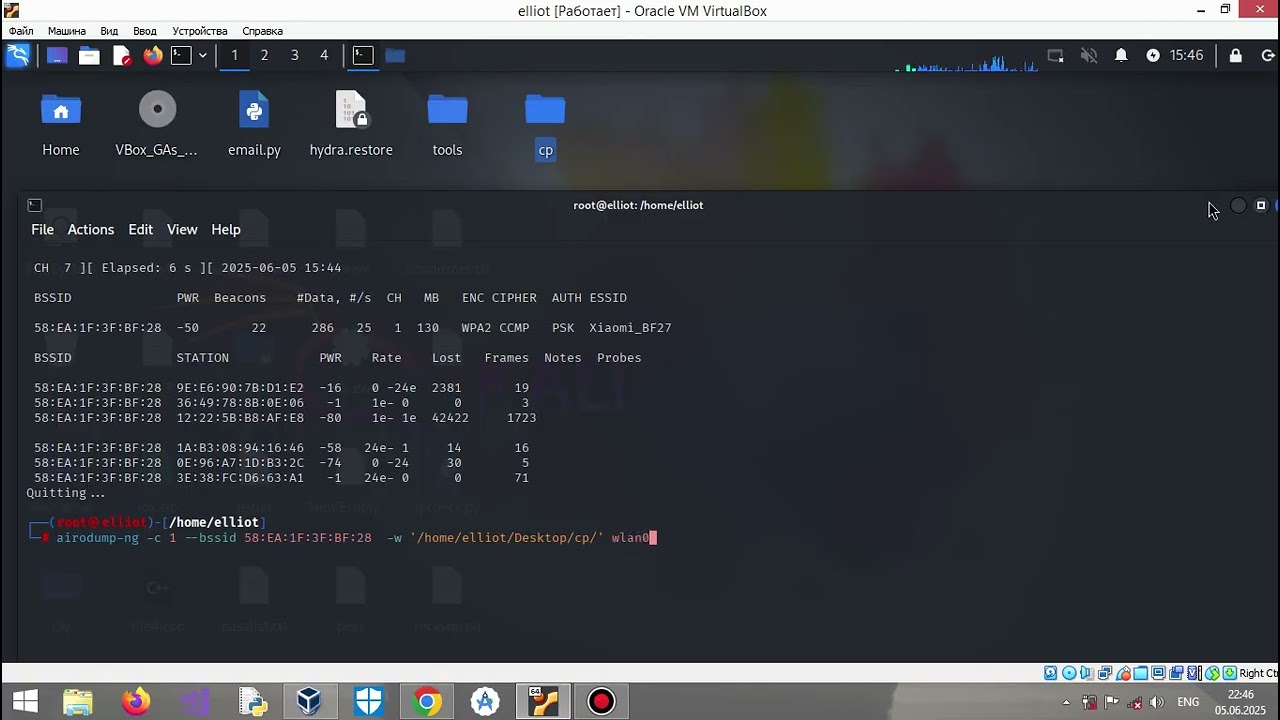This screenshot has width=1280, height=720.
Task: Select email.py on the desktop
Action: pyautogui.click(x=254, y=125)
